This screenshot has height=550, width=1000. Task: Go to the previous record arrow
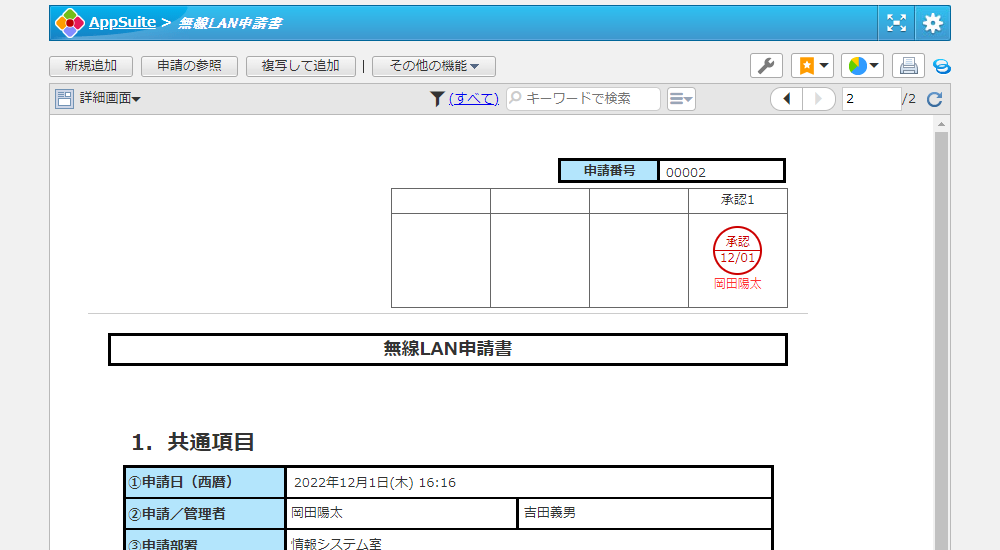click(x=786, y=99)
